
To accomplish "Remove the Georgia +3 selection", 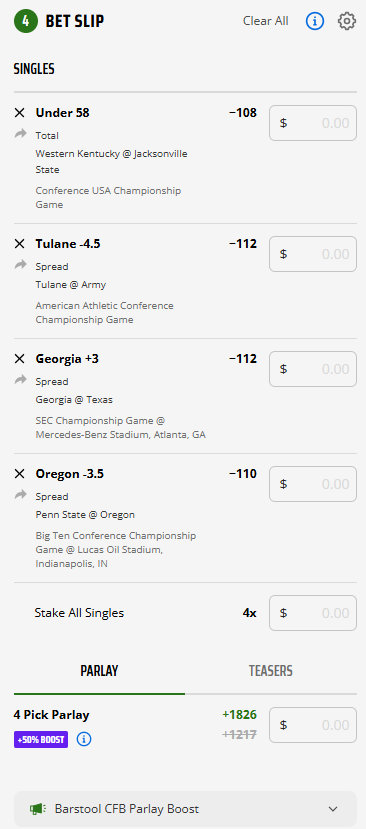I will [x=20, y=359].
